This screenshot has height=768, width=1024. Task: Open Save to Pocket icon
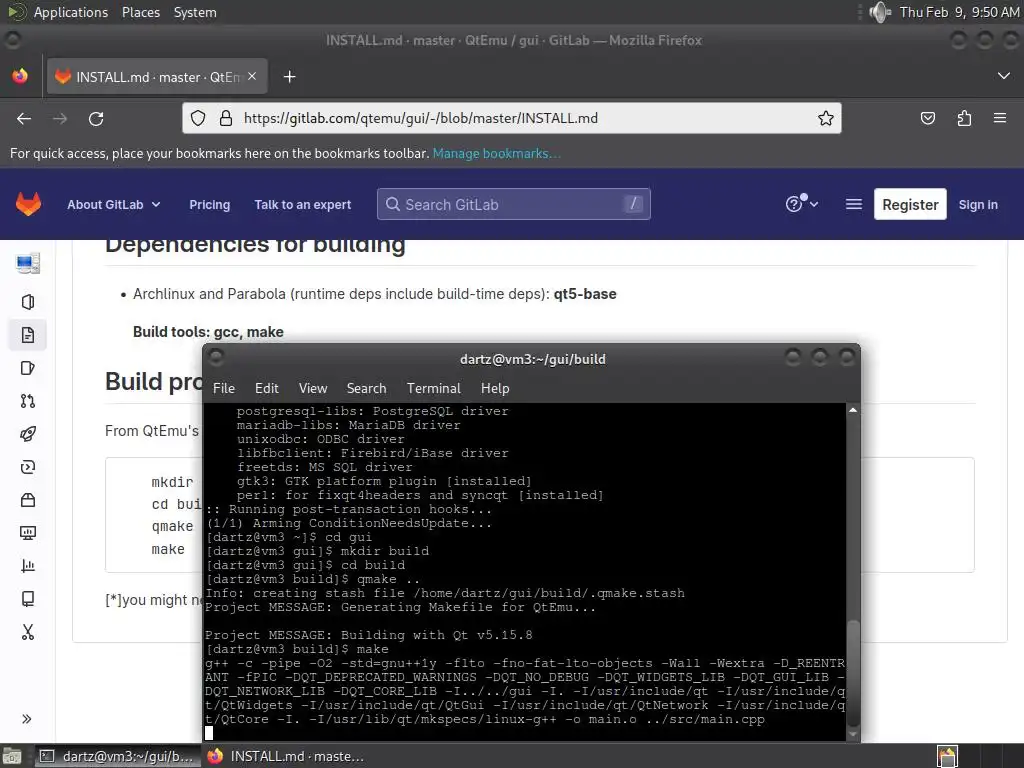pos(927,118)
